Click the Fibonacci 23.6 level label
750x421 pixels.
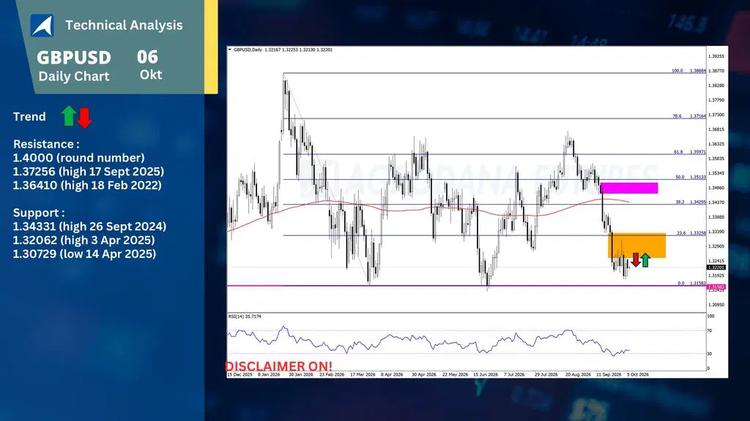point(681,233)
